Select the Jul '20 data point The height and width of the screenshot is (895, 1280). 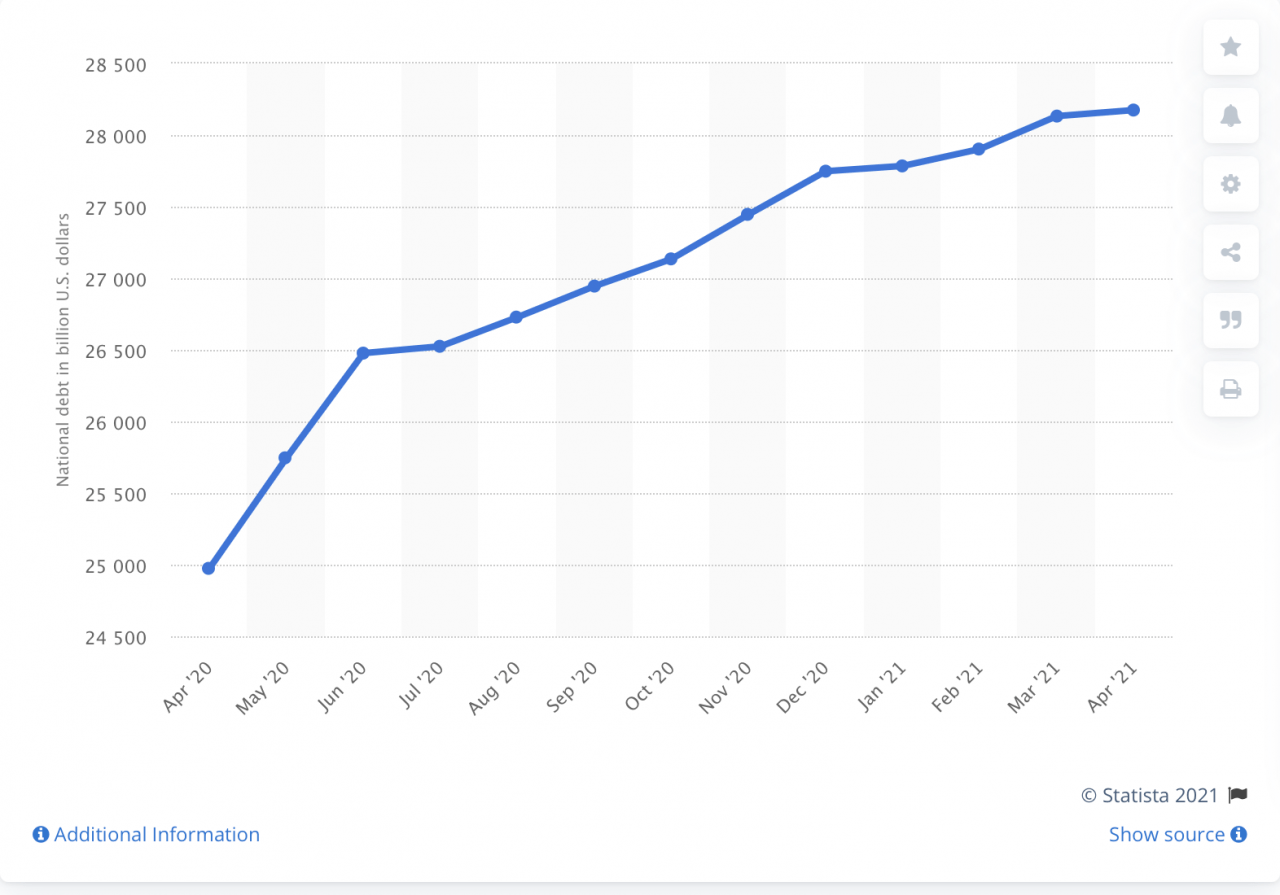(x=439, y=346)
